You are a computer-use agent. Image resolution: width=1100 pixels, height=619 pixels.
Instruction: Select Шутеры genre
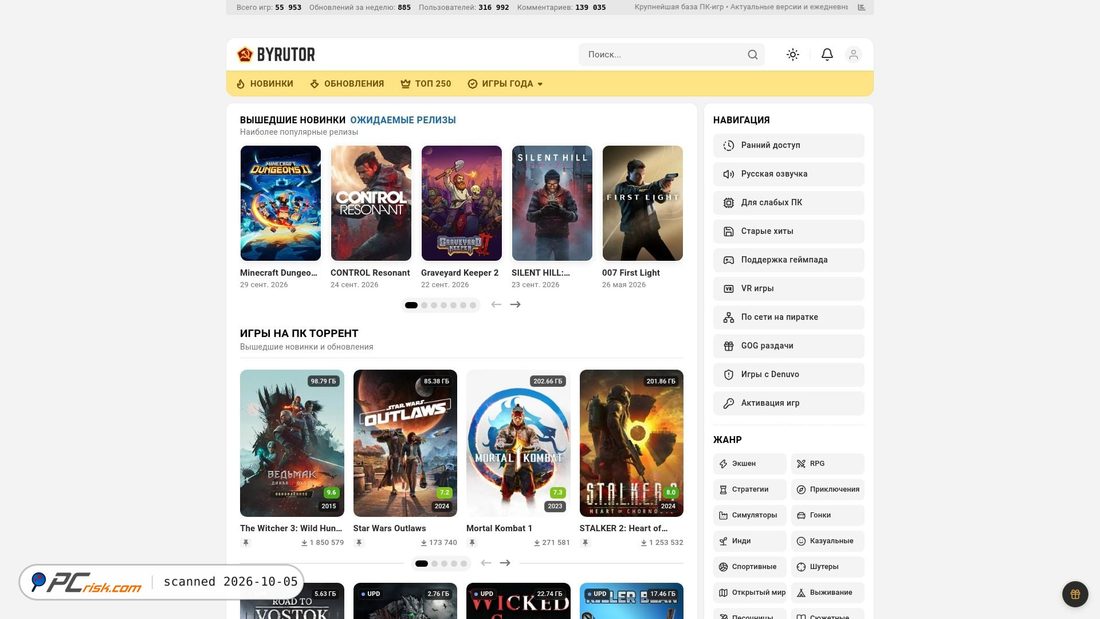828,567
